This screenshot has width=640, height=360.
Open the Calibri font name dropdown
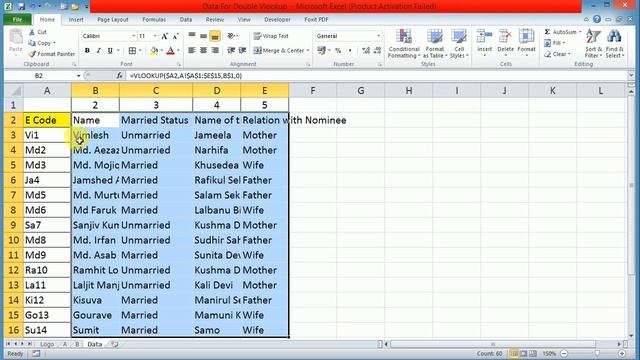(x=133, y=36)
